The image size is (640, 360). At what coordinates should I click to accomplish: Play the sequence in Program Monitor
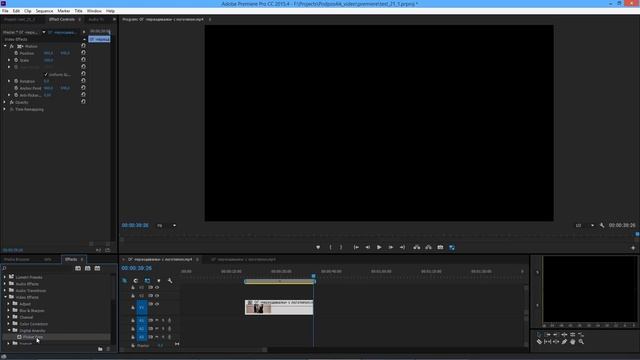pos(379,247)
